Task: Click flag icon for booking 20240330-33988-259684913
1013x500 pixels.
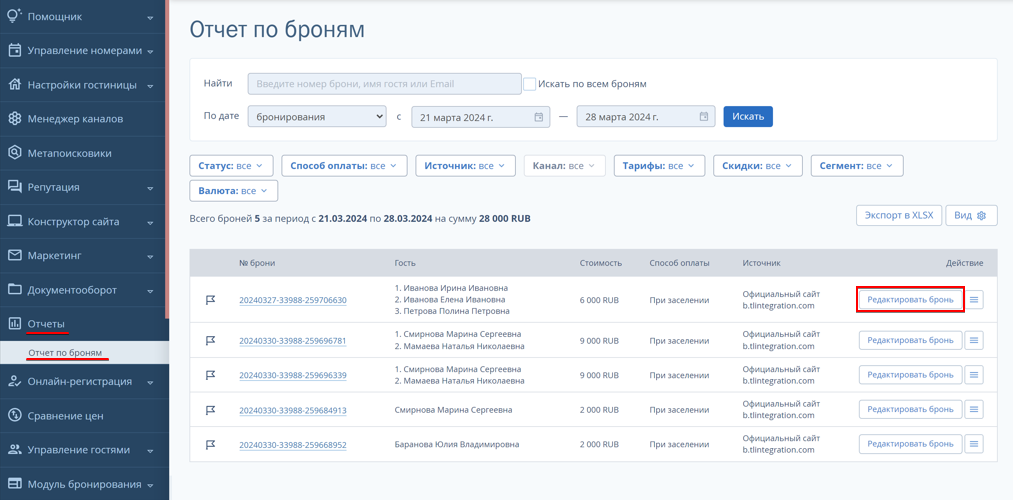Action: tap(210, 410)
